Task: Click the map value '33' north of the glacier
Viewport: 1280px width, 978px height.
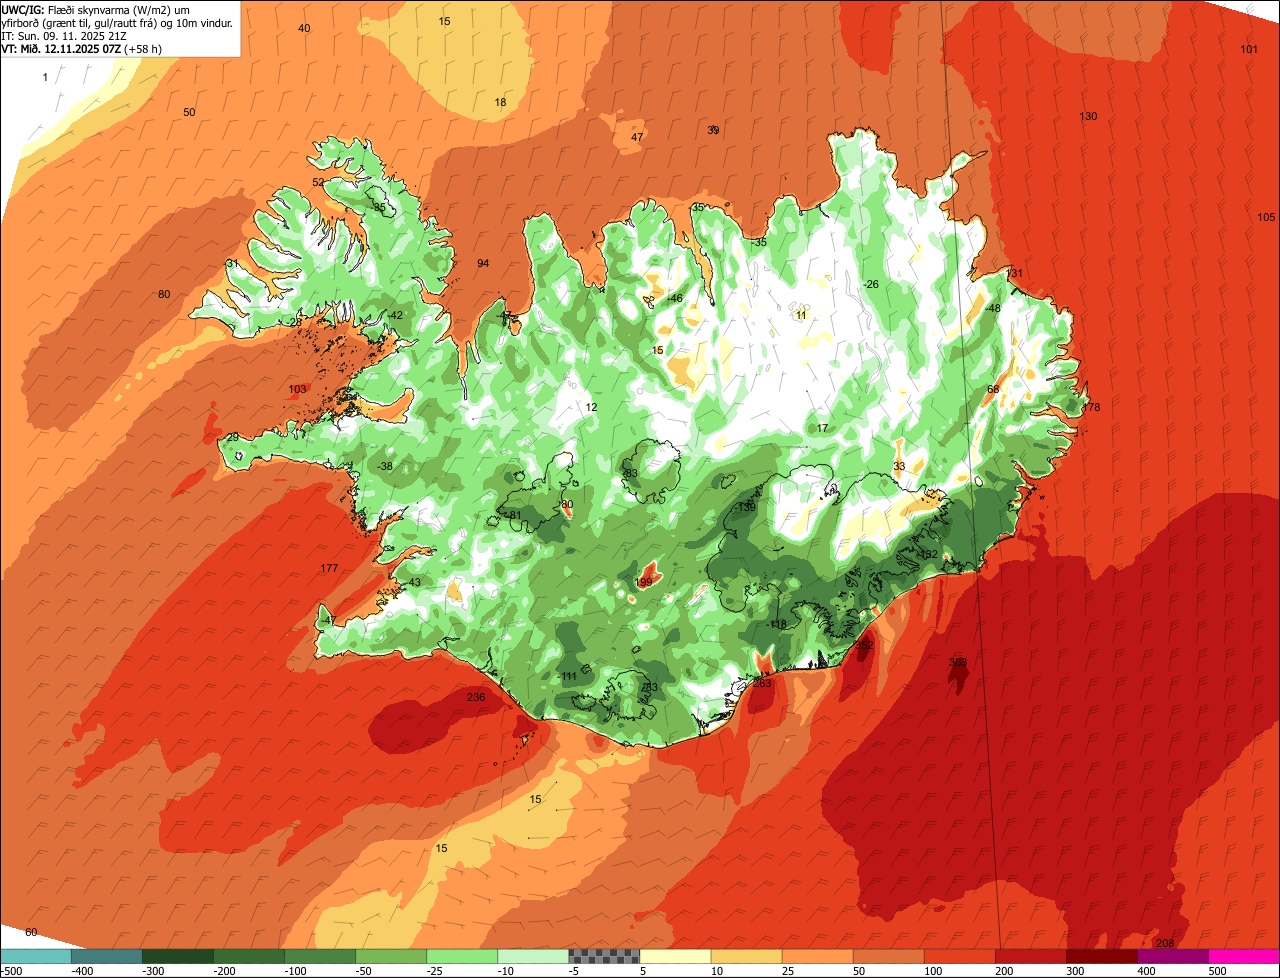Action: click(x=899, y=467)
